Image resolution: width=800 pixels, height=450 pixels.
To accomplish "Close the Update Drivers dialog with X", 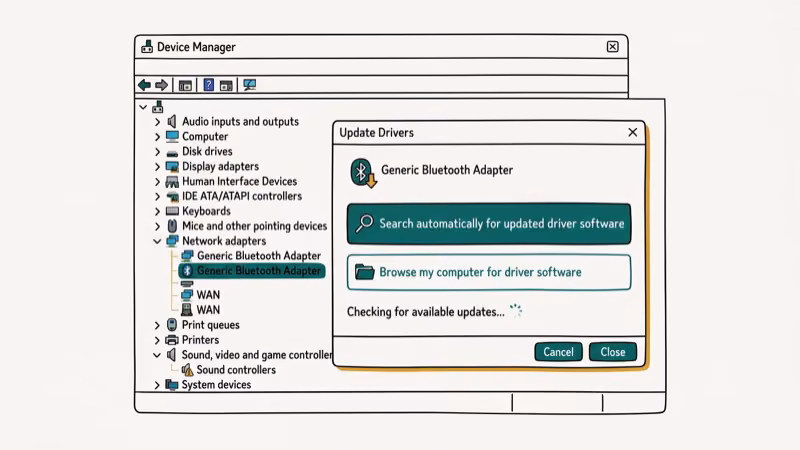I will click(x=633, y=133).
